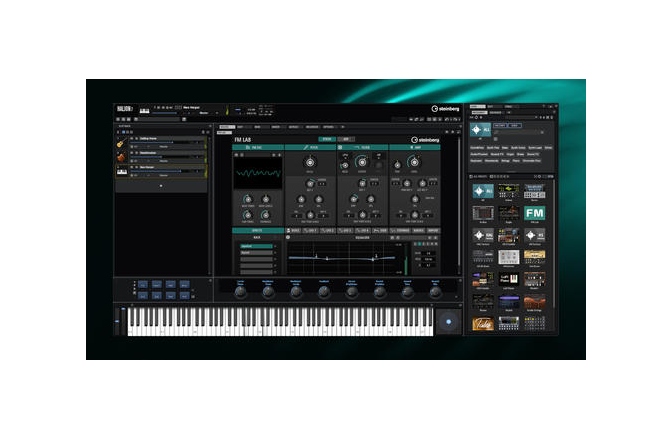The image size is (672, 440).
Task: Open the Pitch section tab with pencil icon
Action: (310, 147)
